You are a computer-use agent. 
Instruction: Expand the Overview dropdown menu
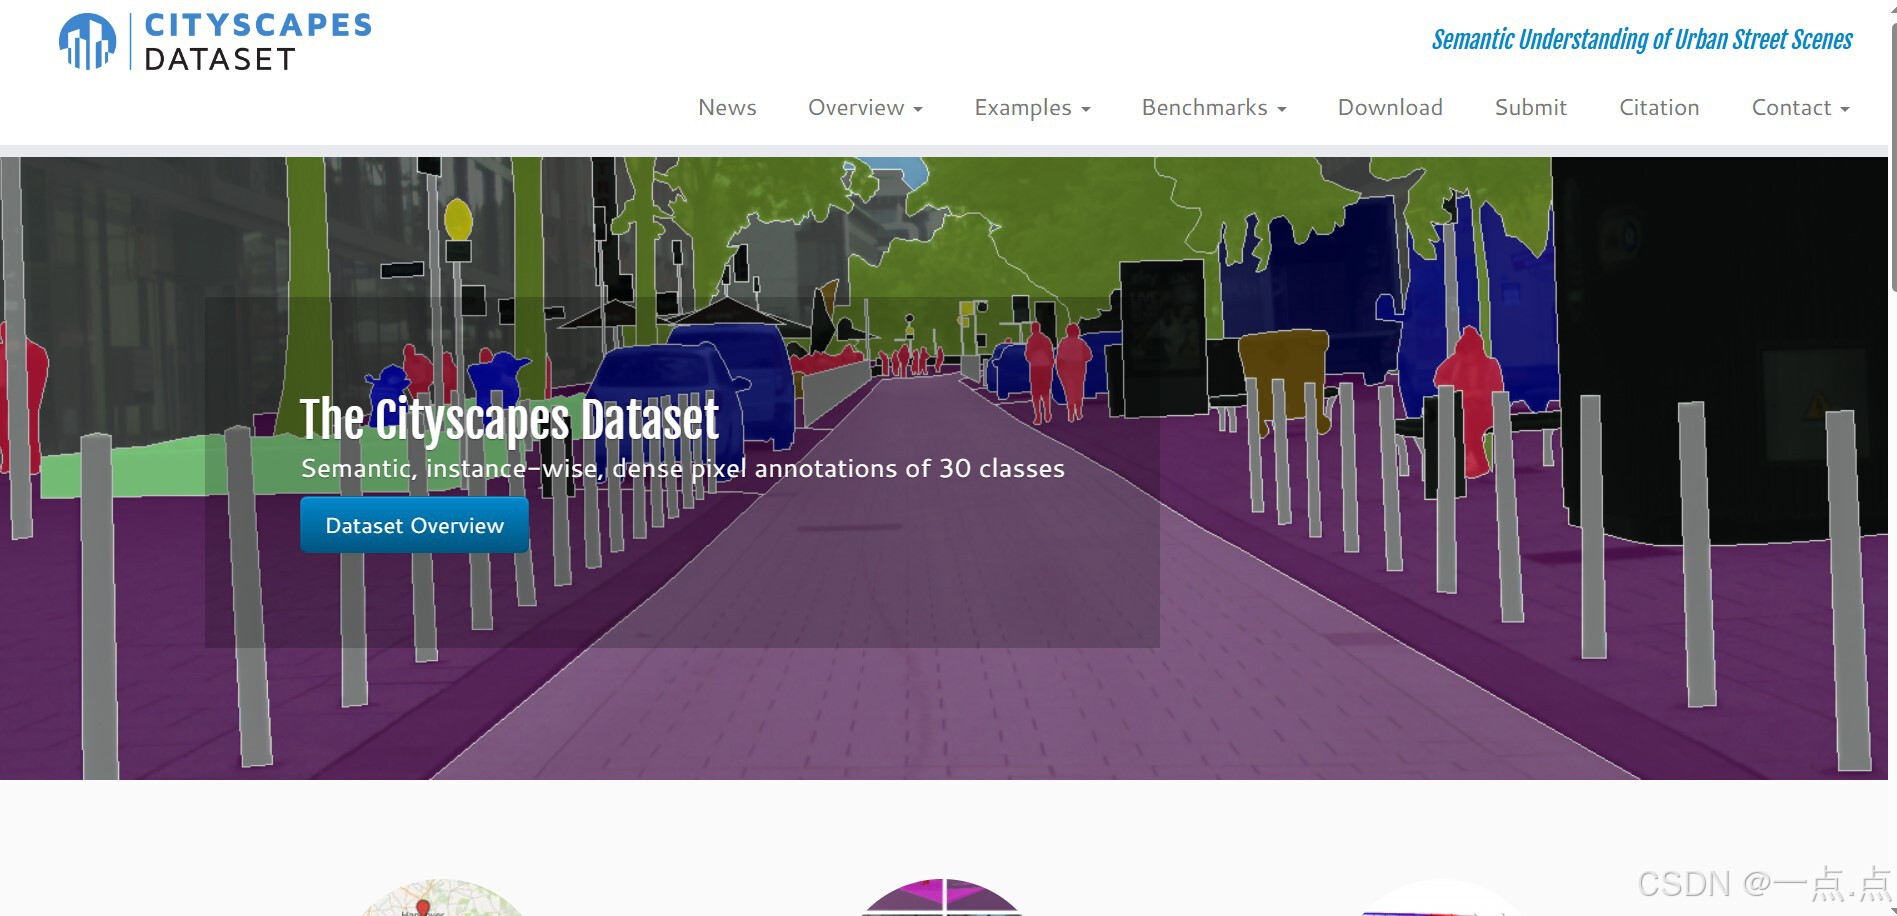[x=865, y=107]
